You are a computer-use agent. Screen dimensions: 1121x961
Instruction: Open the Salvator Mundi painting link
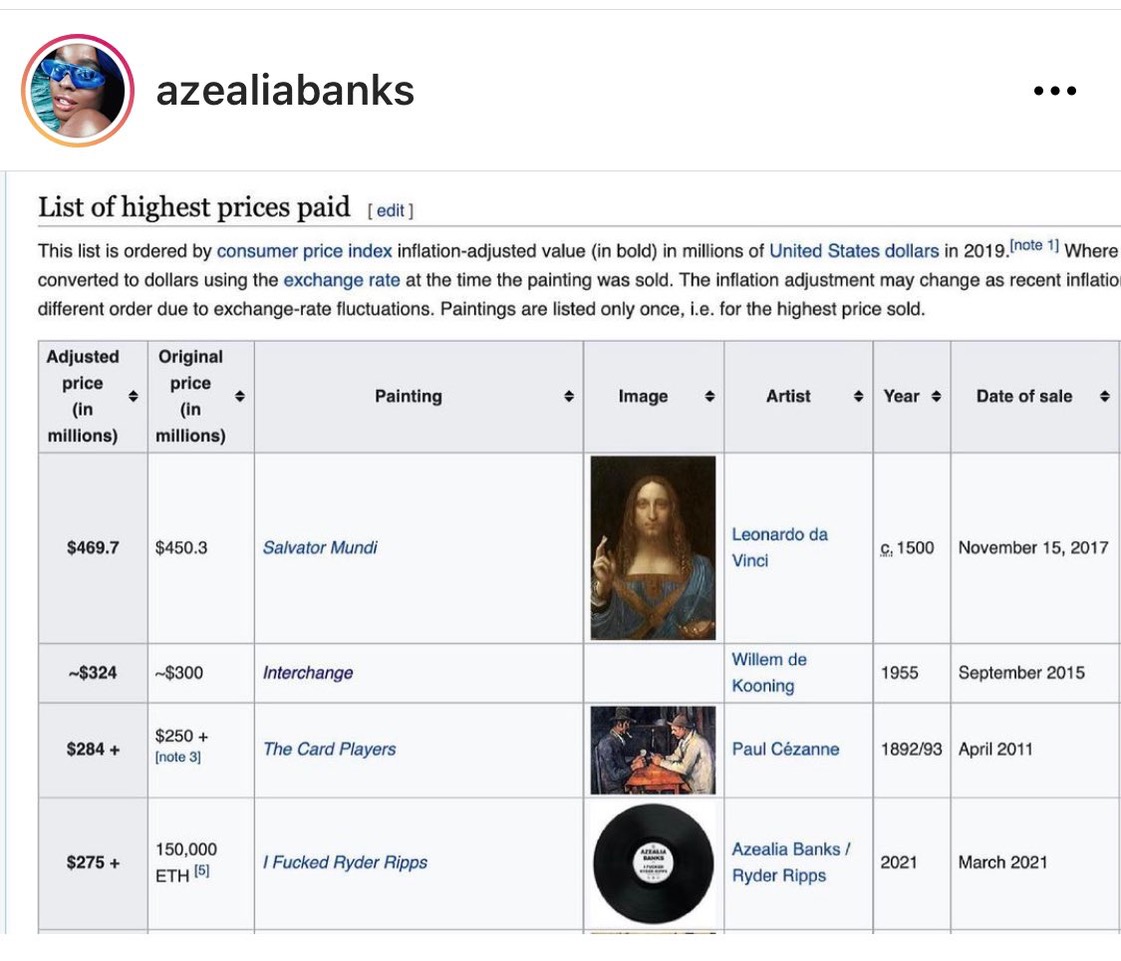click(320, 548)
